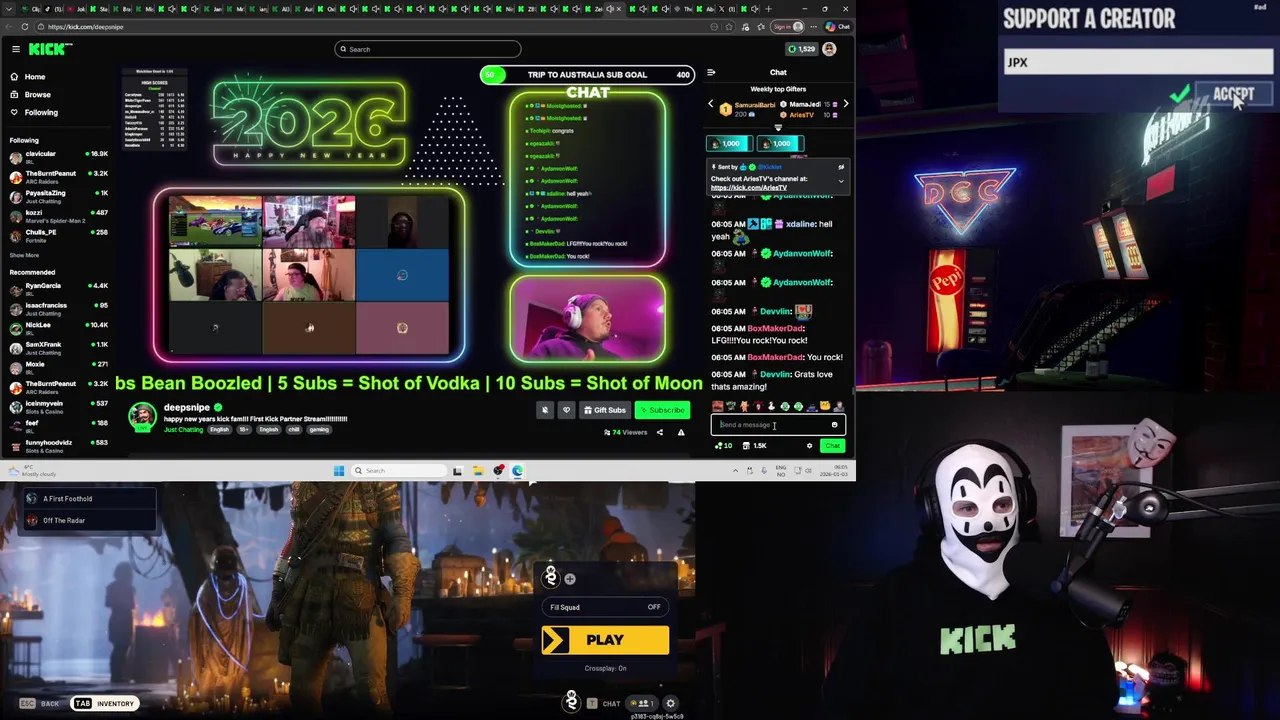The width and height of the screenshot is (1280, 720).
Task: Open the emoji picker in chat input
Action: (834, 425)
